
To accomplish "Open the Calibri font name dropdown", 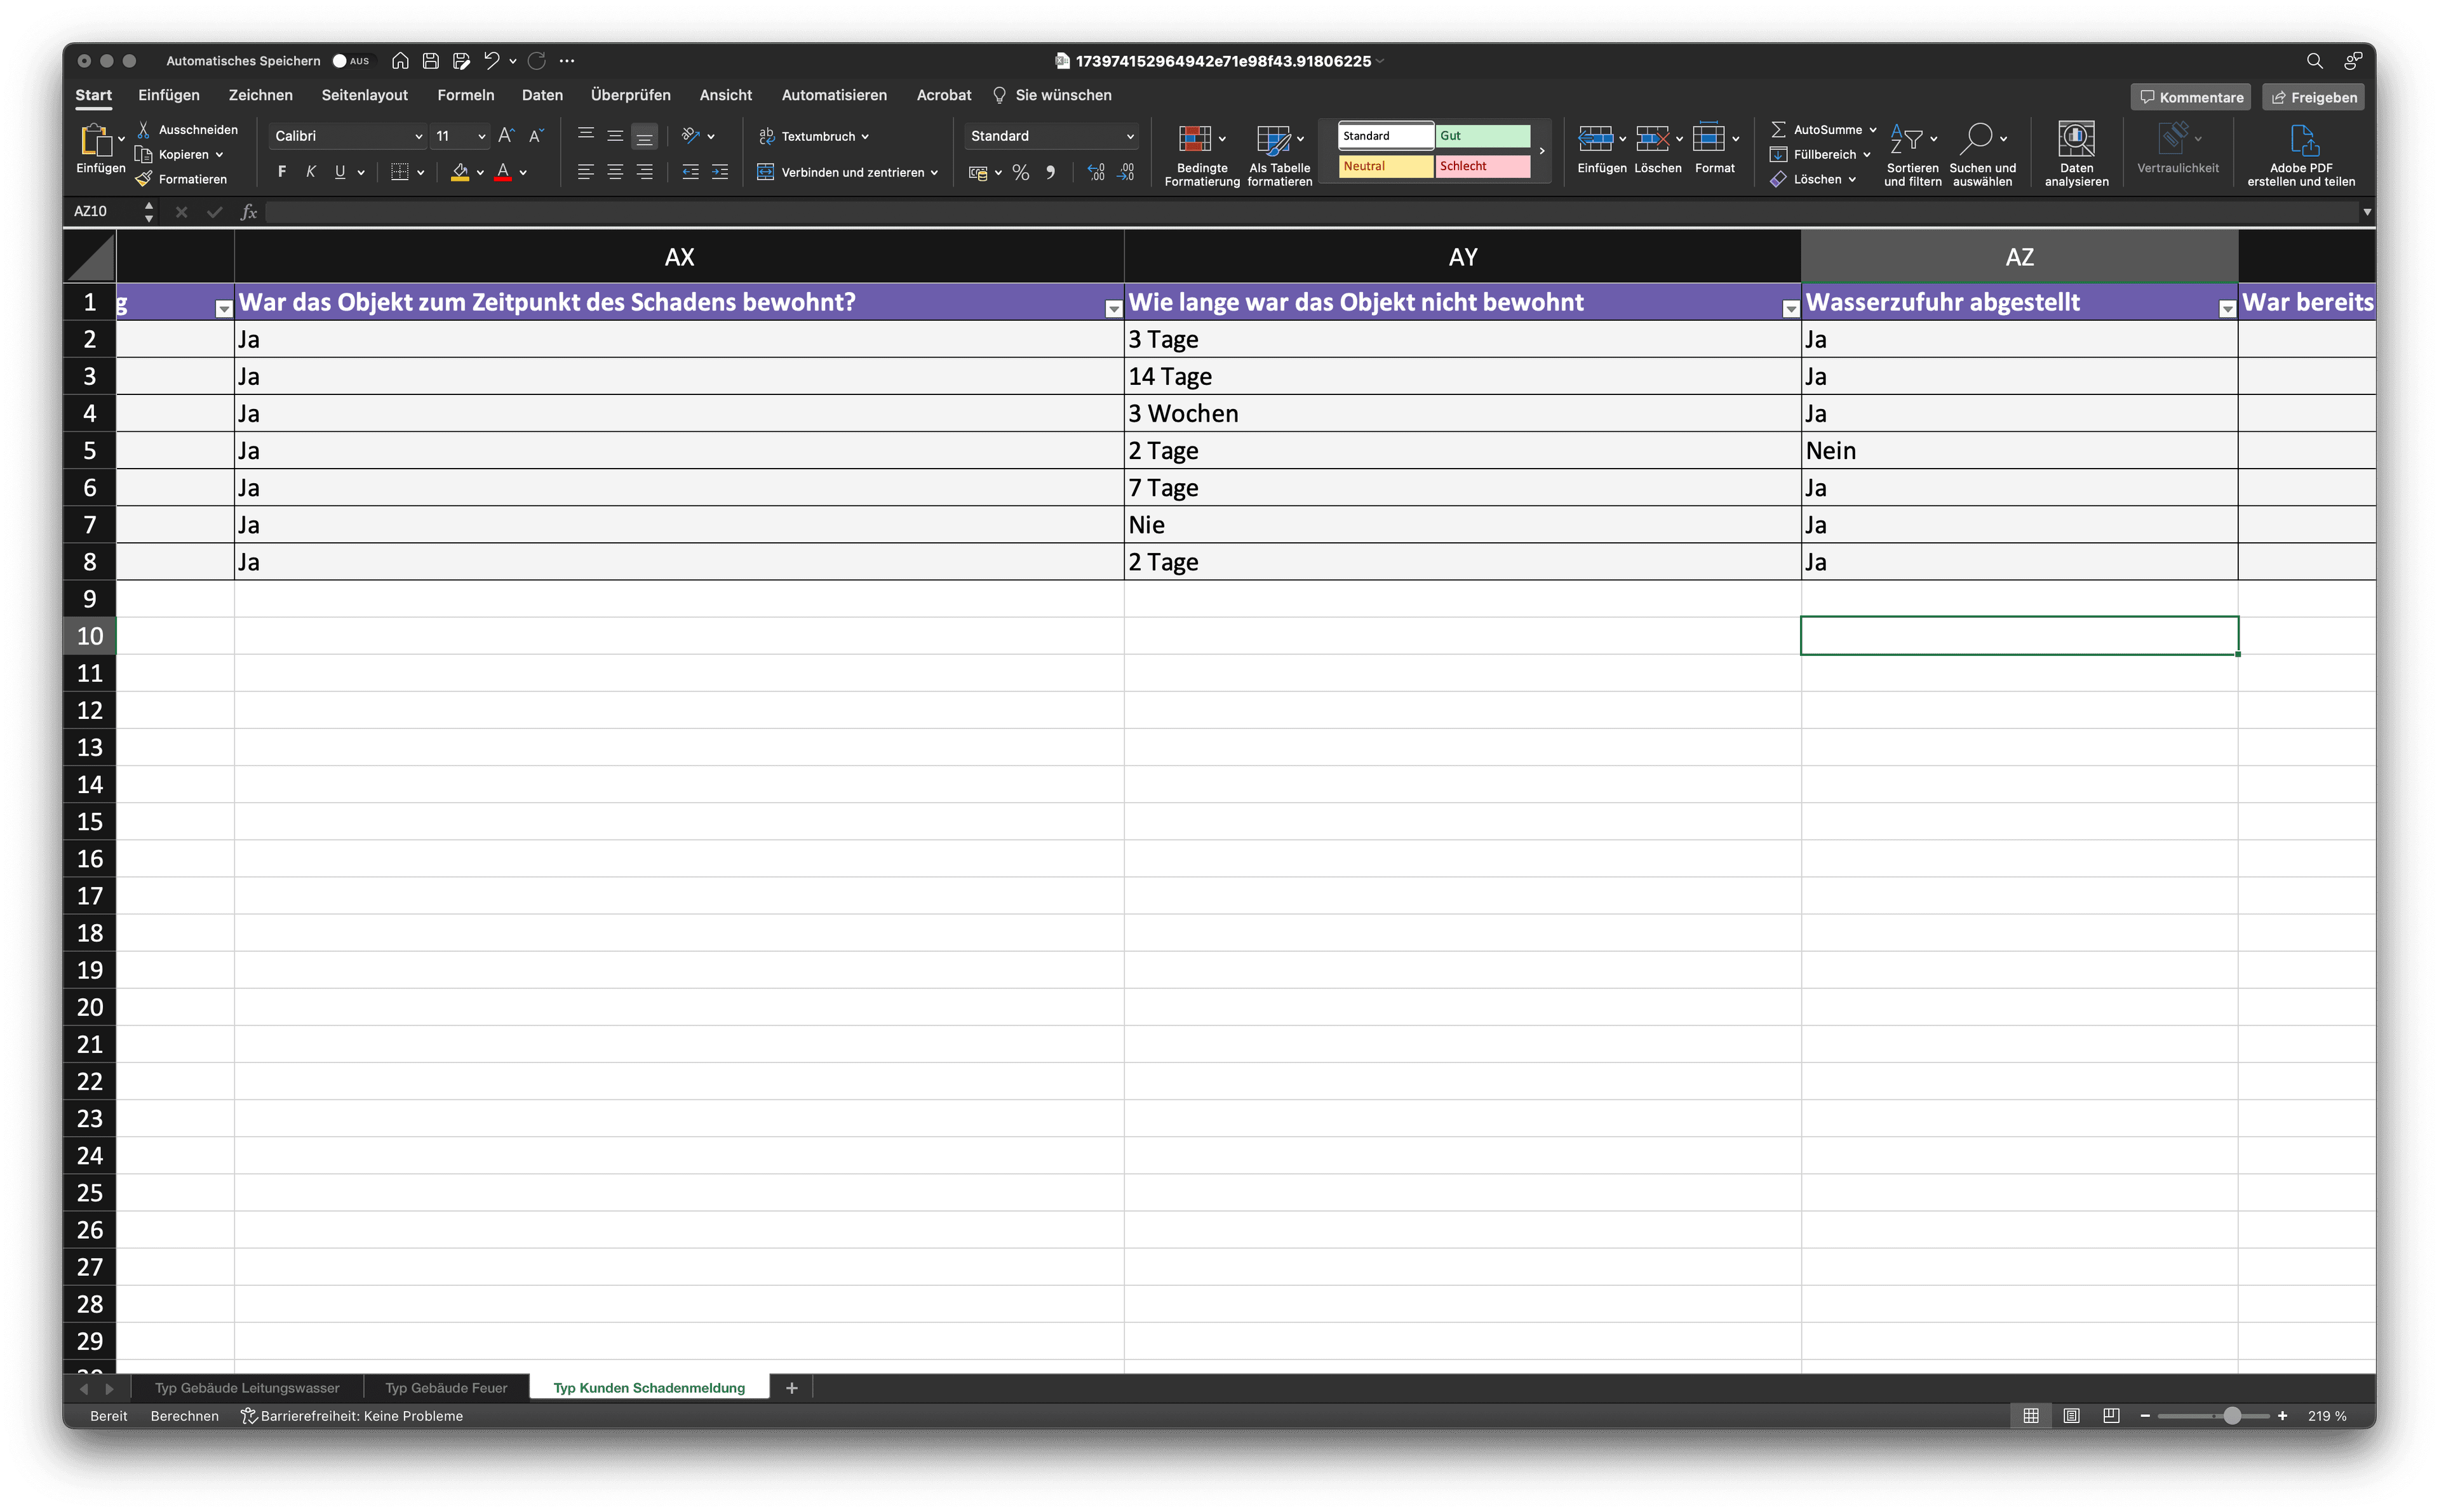I will coord(418,136).
